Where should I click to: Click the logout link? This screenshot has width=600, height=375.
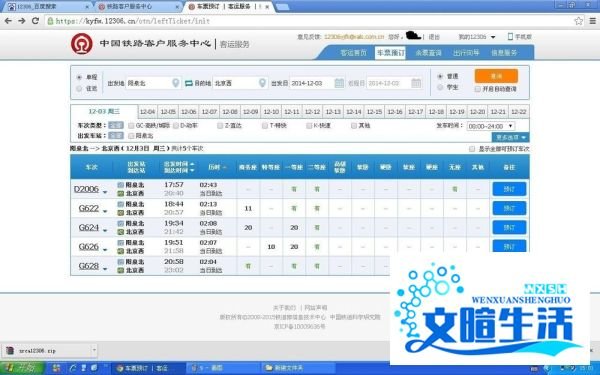tap(434, 37)
